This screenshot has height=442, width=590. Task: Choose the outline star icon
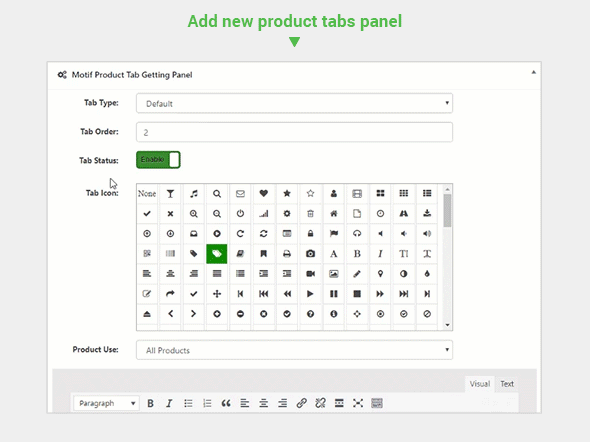point(310,193)
